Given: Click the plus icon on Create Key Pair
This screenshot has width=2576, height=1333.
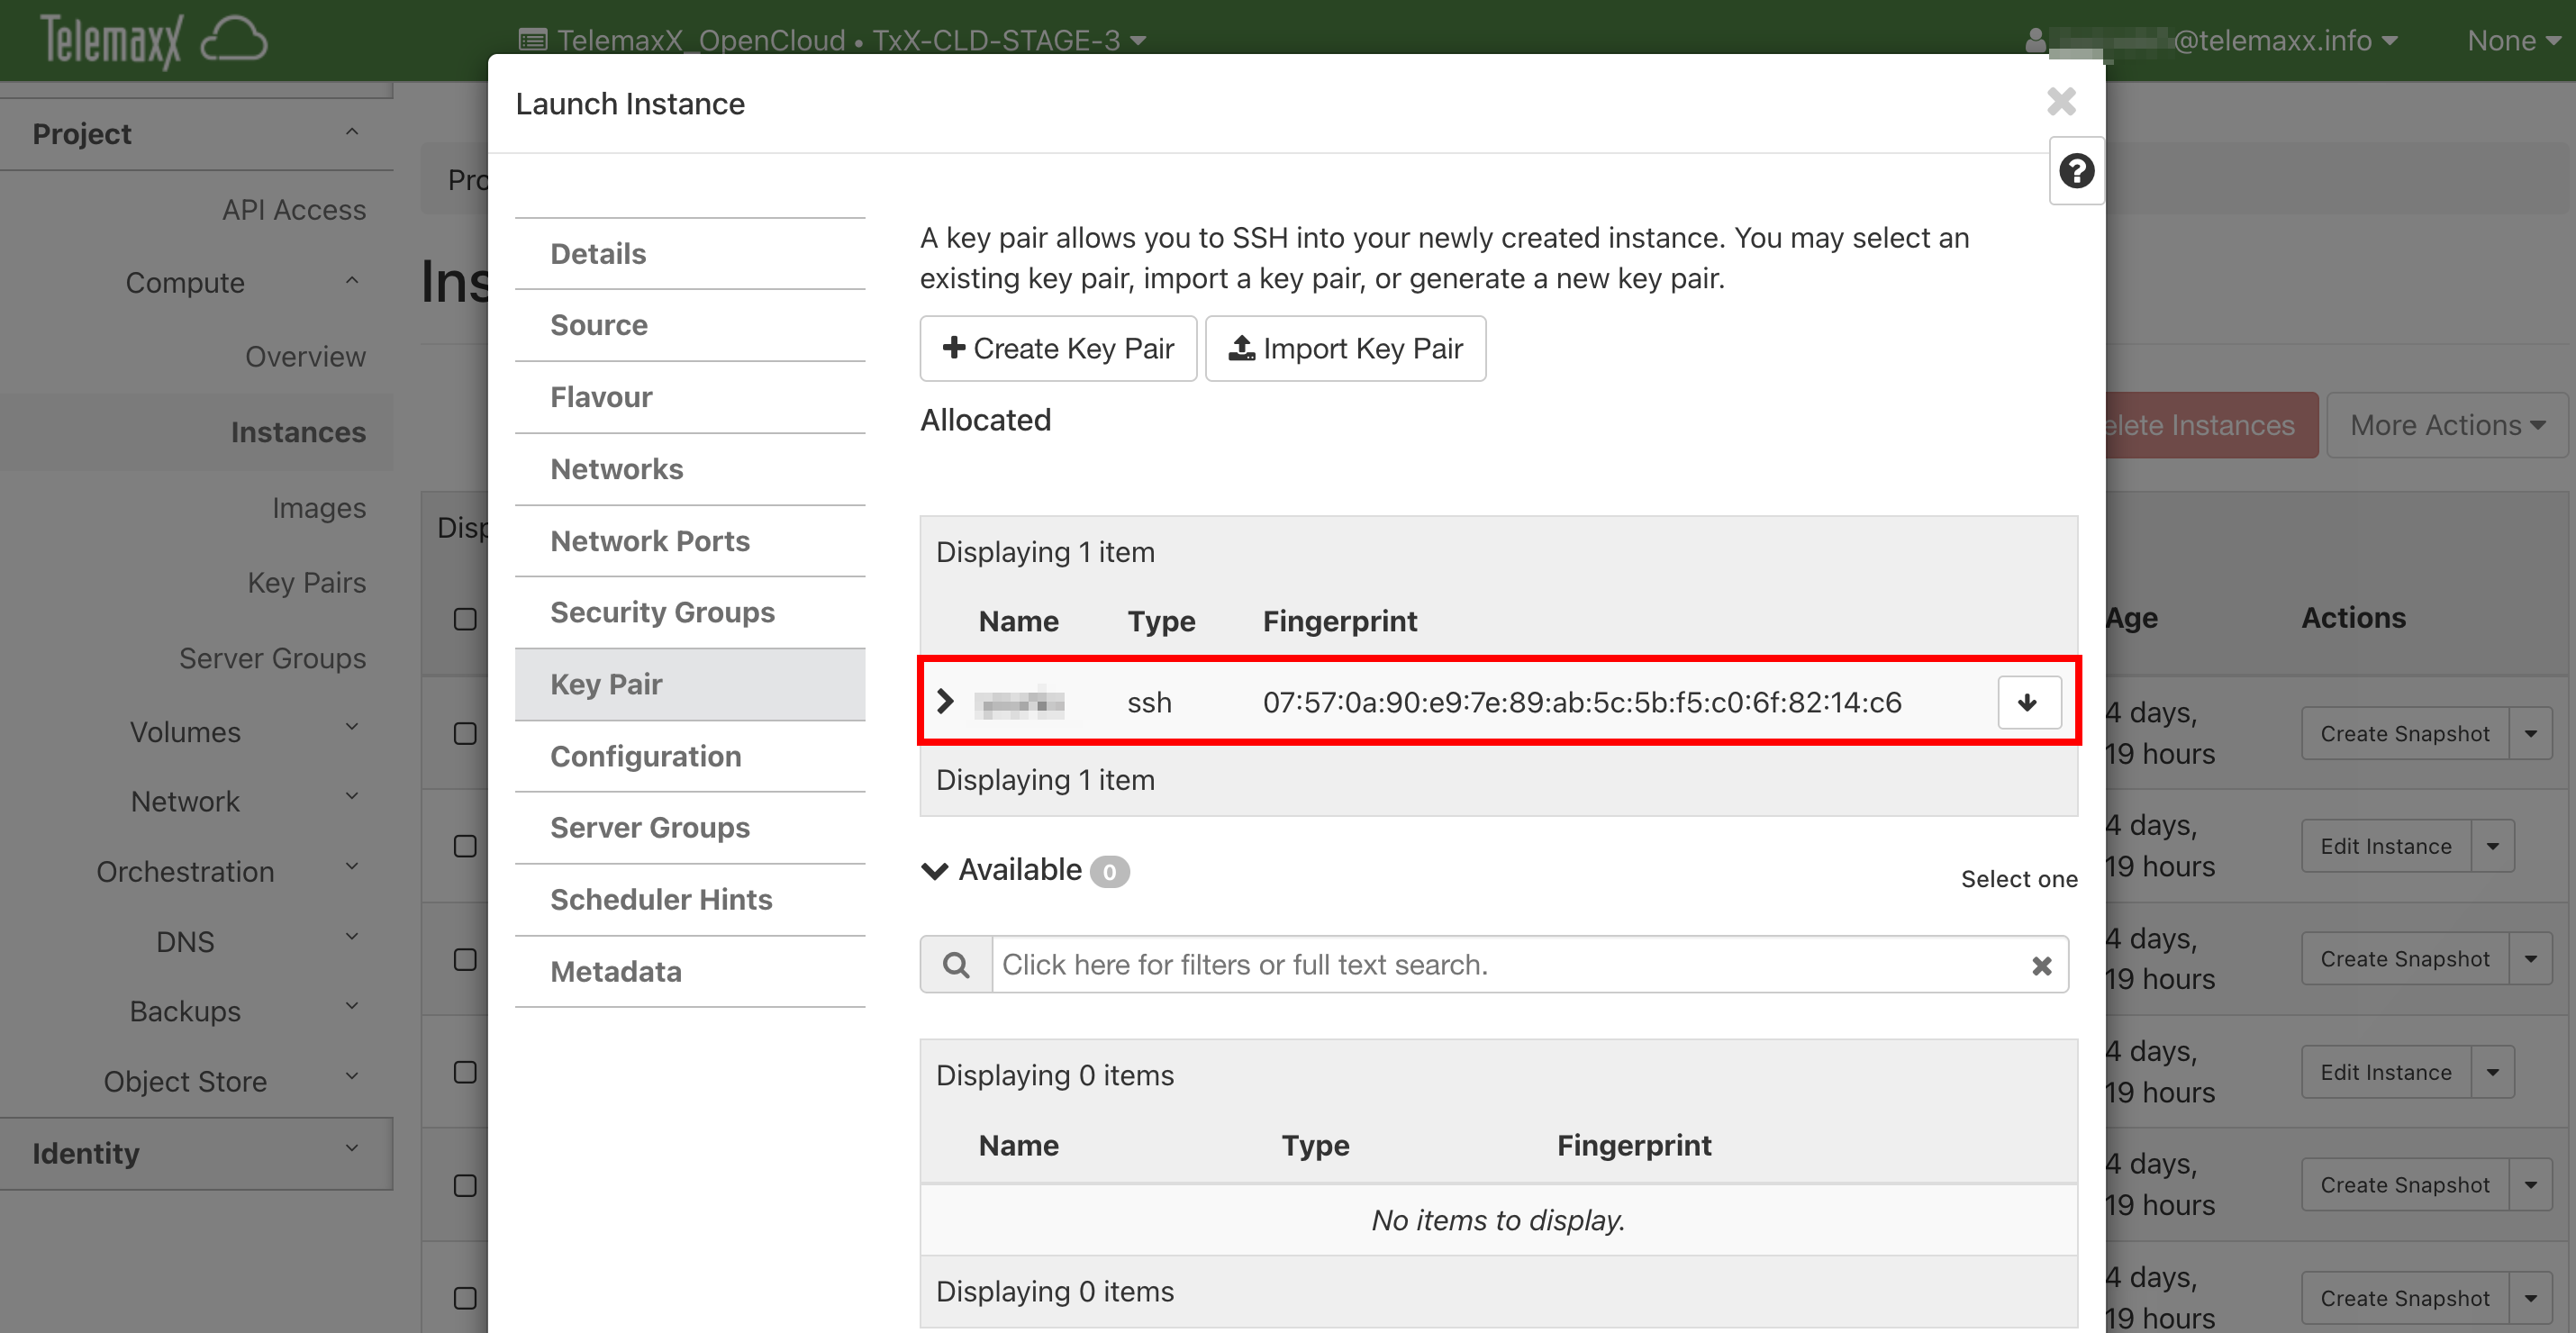Looking at the screenshot, I should [954, 348].
